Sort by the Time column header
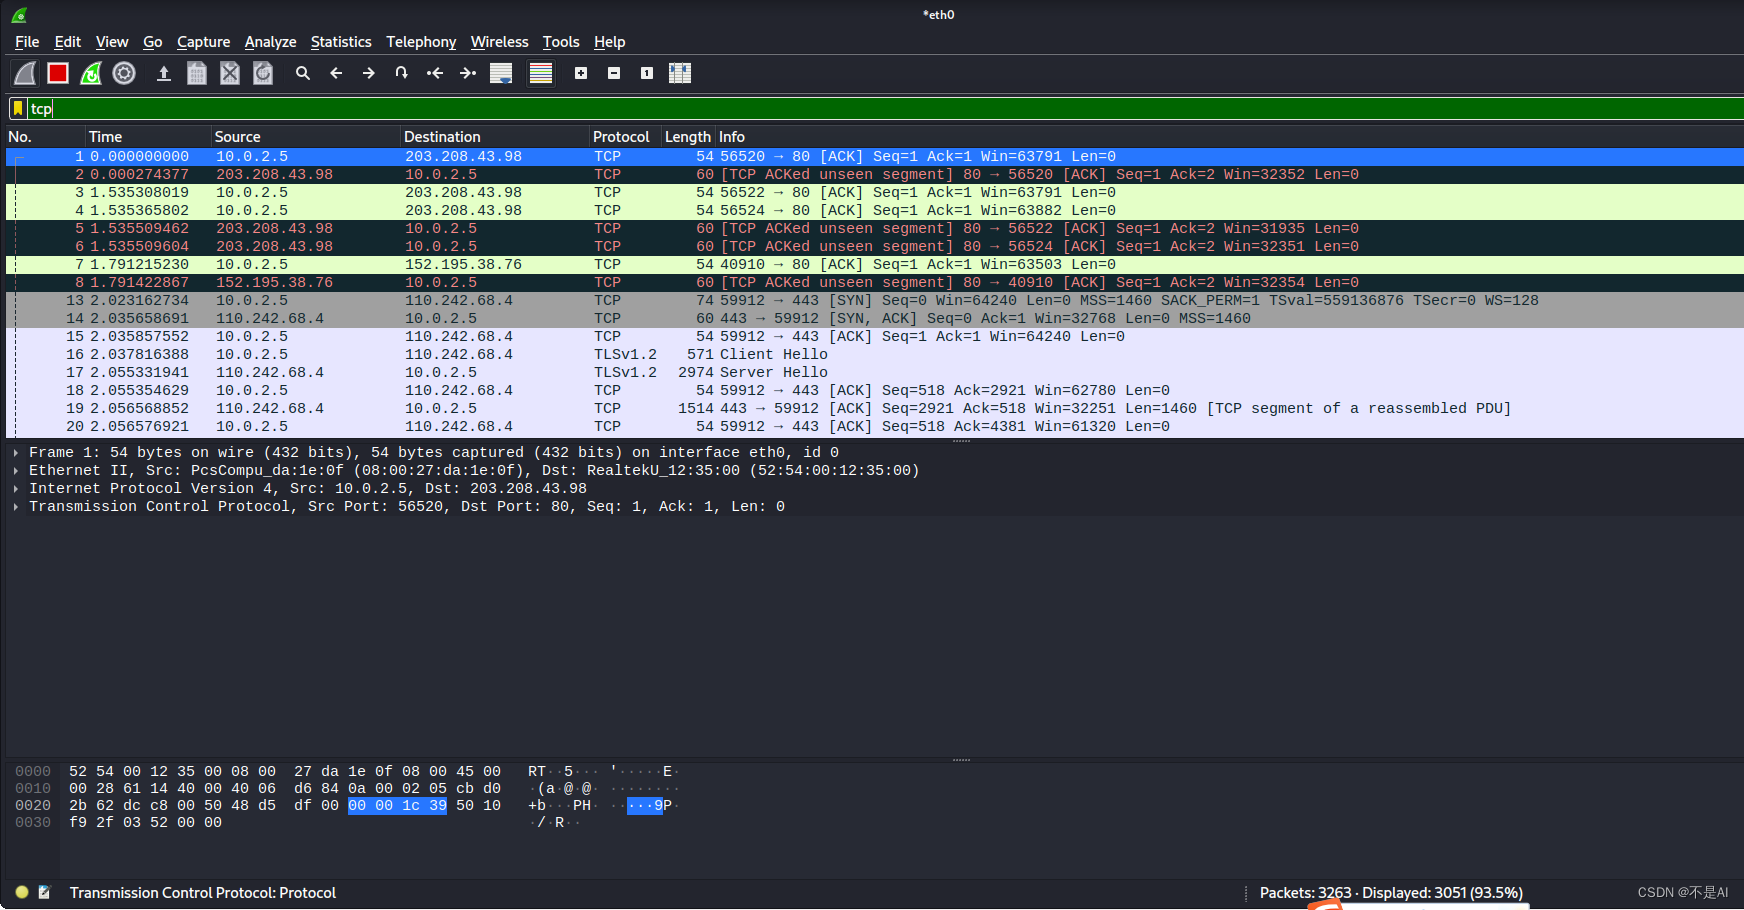The image size is (1744, 910). 148,137
